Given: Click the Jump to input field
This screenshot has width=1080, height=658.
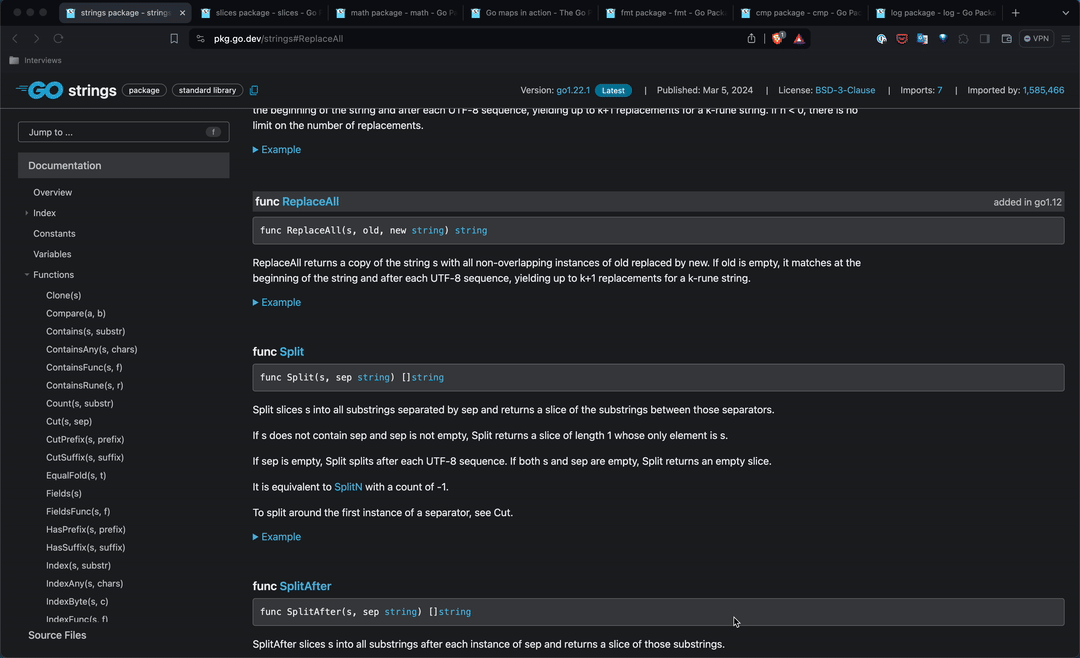Looking at the screenshot, I should point(123,132).
